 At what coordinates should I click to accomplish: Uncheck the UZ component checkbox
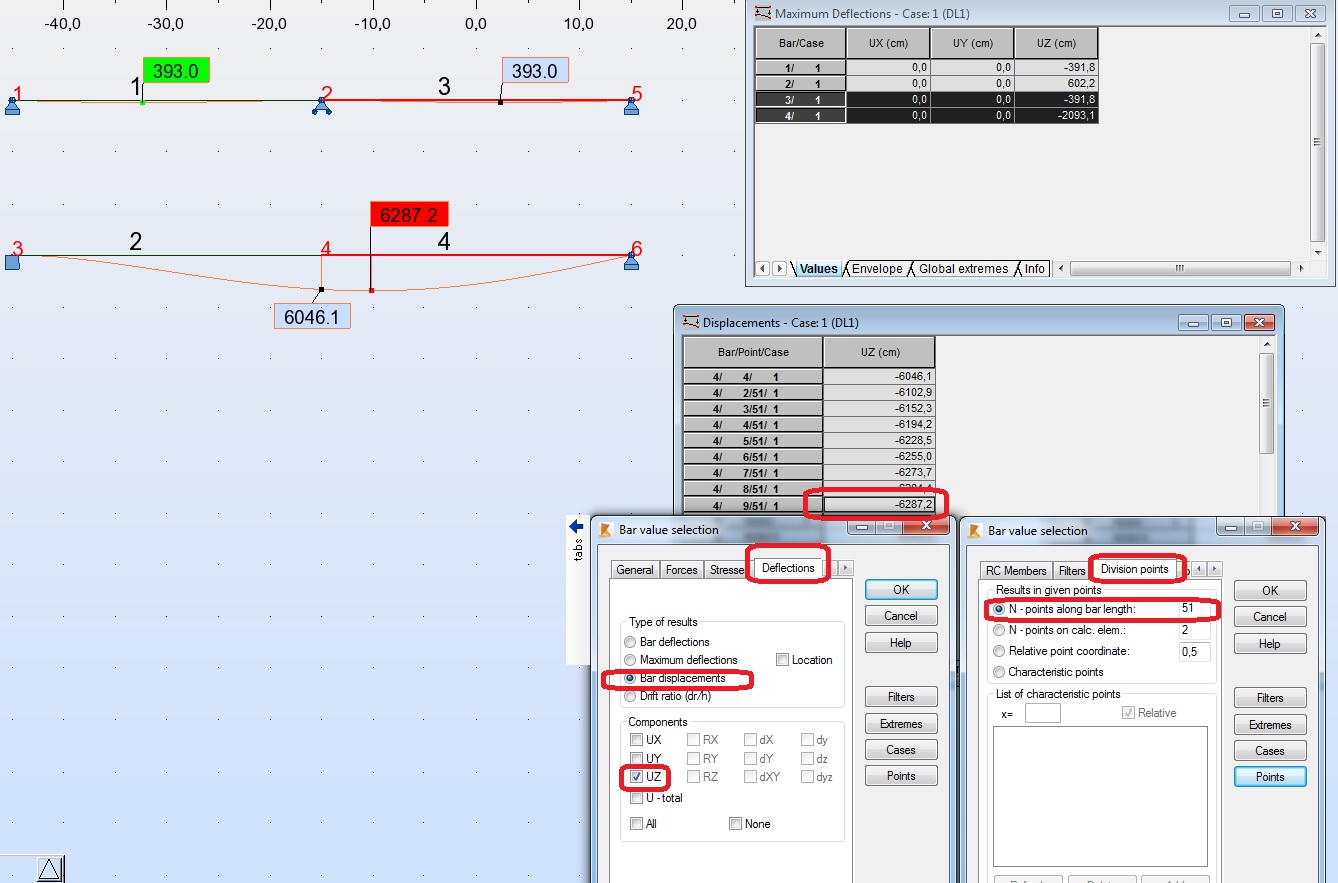coord(637,777)
